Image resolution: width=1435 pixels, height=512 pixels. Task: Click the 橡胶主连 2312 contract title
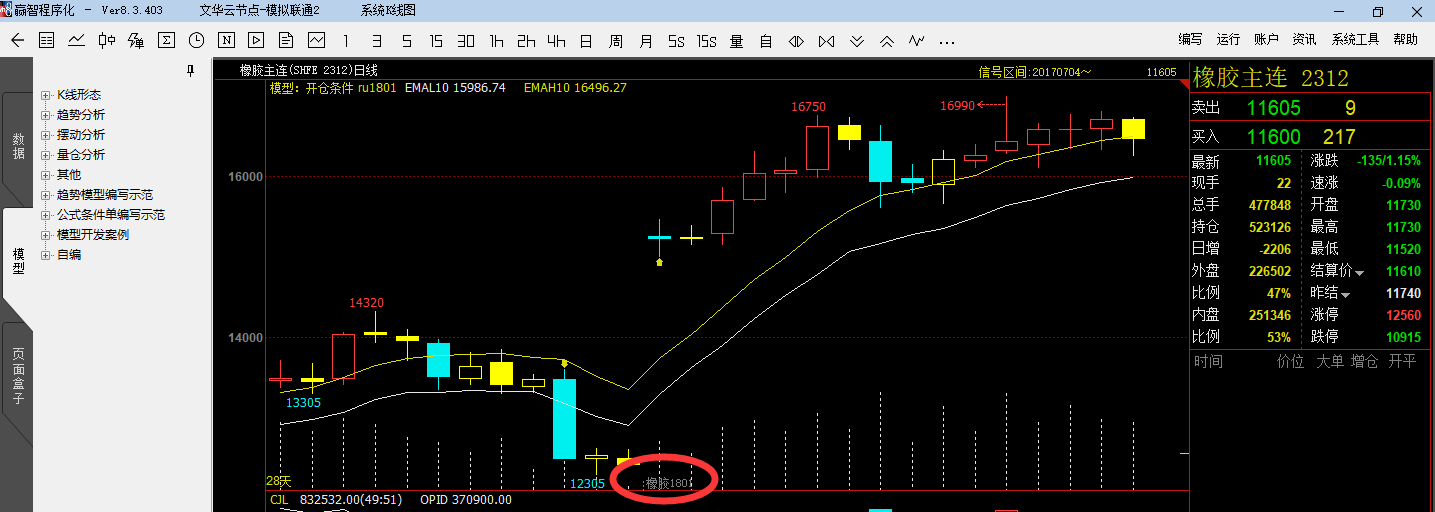click(1271, 78)
